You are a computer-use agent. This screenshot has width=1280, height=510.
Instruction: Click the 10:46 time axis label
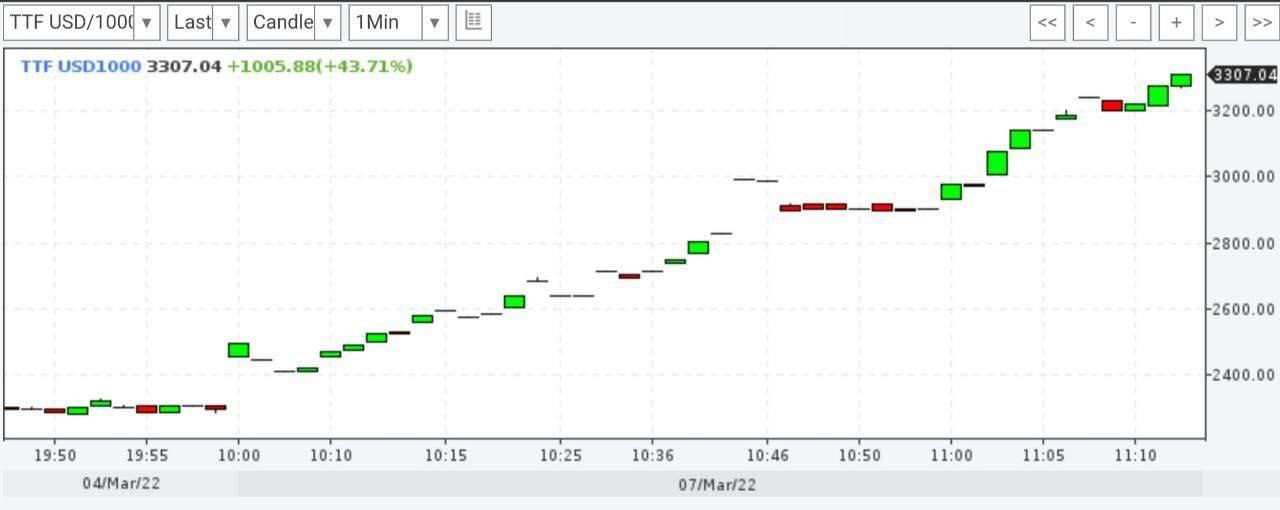click(x=766, y=455)
